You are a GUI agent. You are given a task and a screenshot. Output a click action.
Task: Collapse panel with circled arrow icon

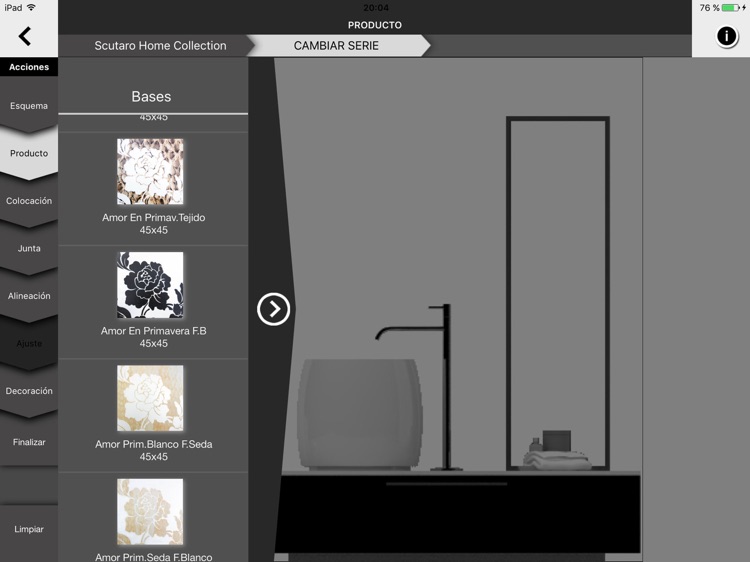tap(273, 309)
